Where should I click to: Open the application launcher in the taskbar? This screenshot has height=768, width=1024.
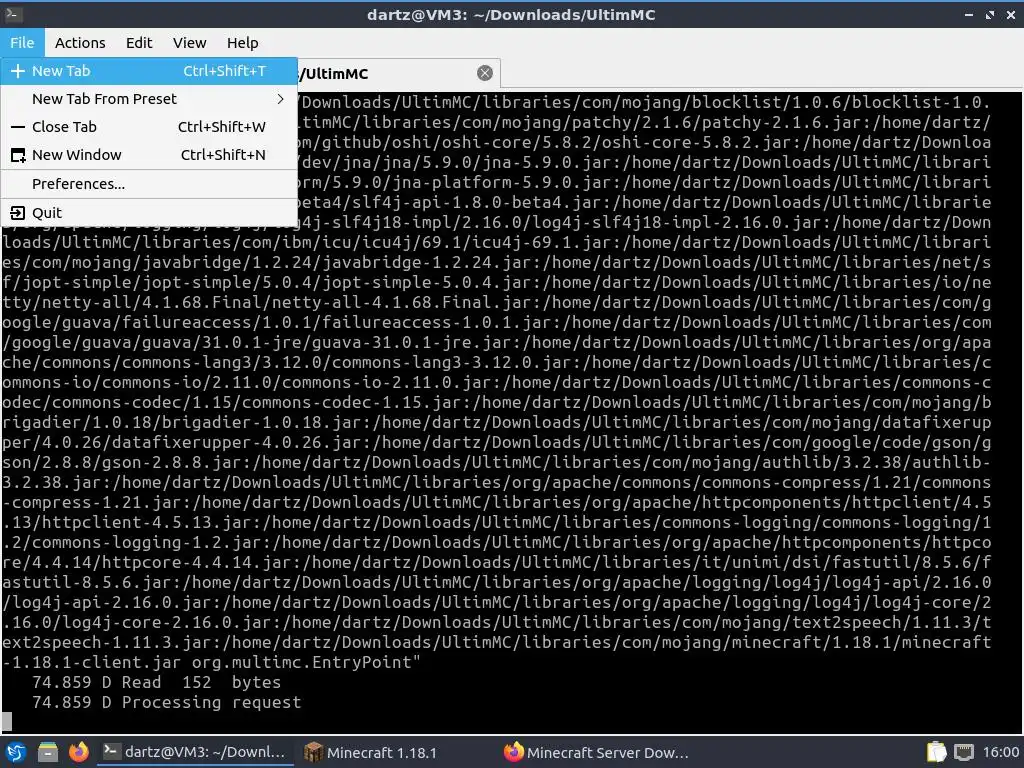tap(16, 752)
